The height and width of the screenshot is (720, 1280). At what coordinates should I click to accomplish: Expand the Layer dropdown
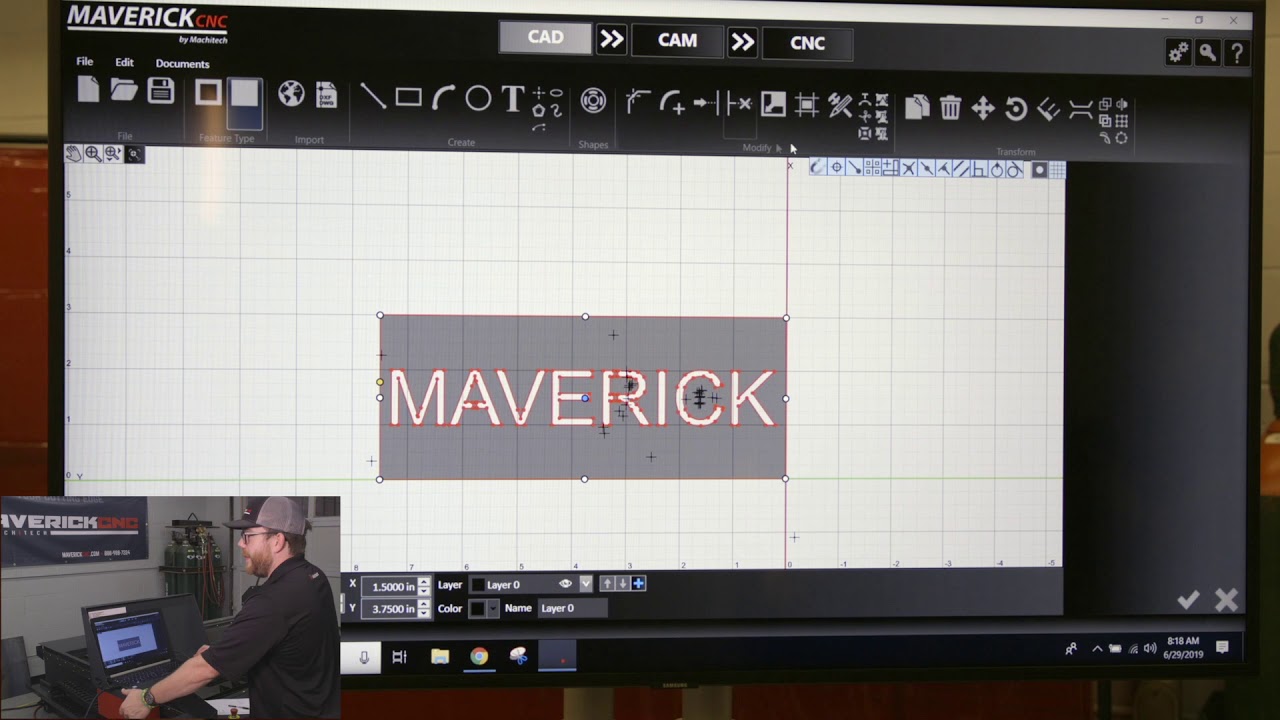pos(586,584)
